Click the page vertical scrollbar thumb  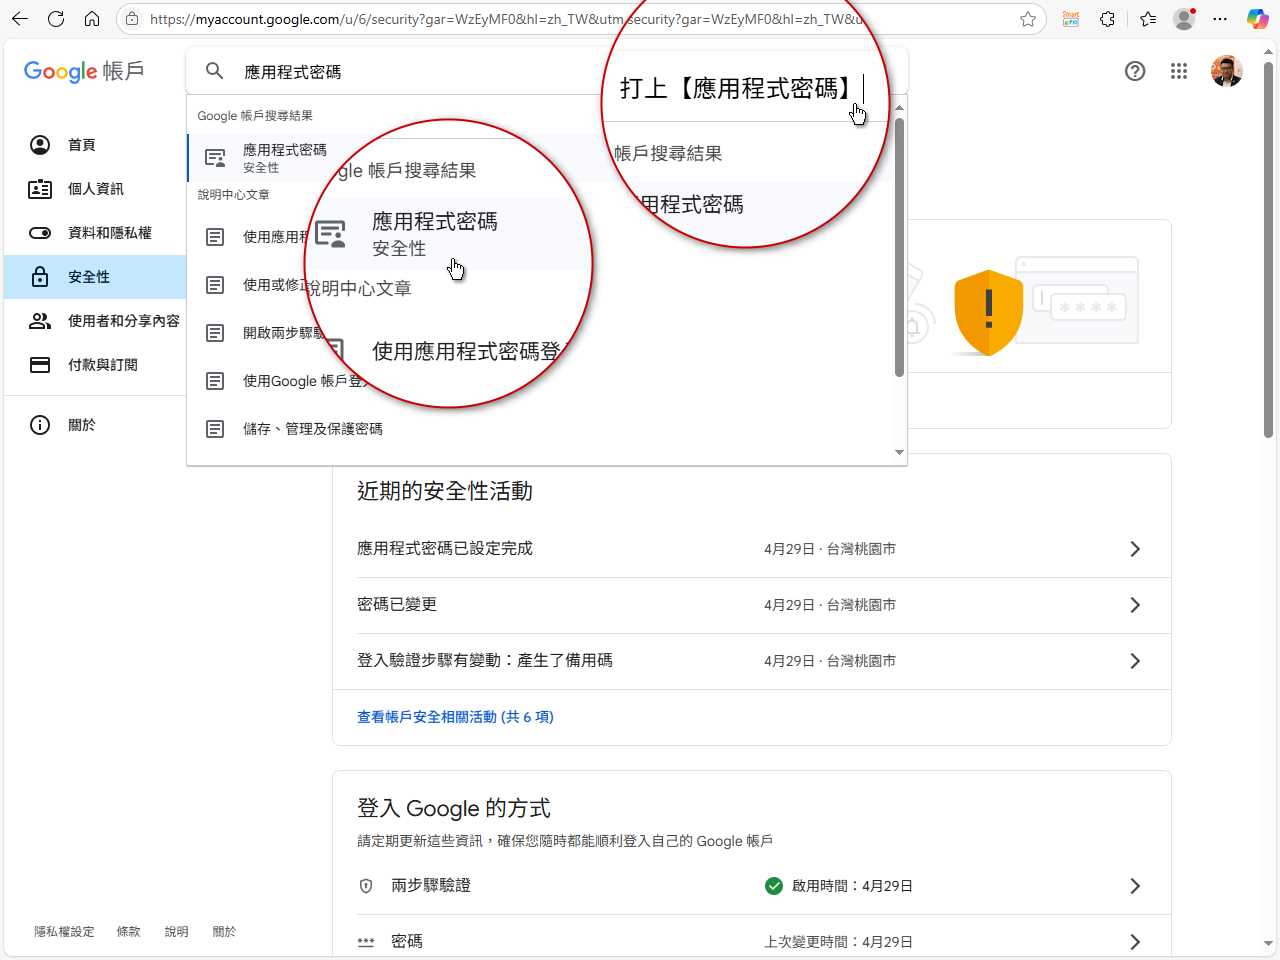point(1268,250)
